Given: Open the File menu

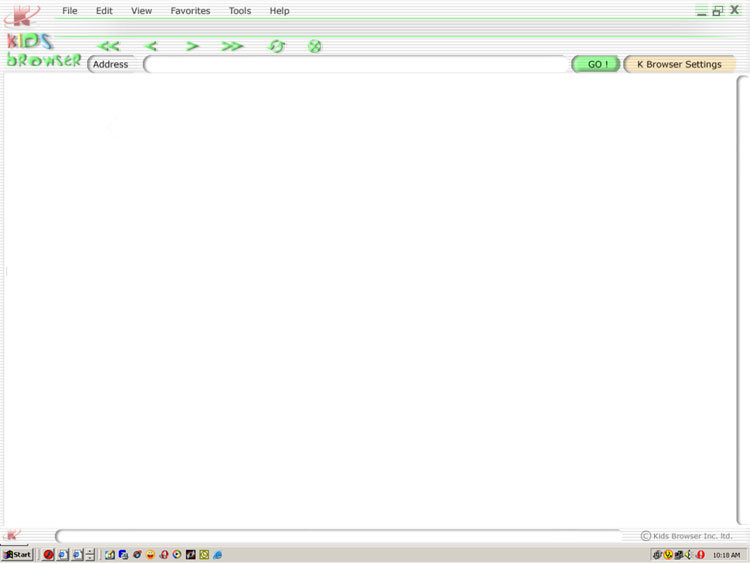Looking at the screenshot, I should click(x=70, y=11).
